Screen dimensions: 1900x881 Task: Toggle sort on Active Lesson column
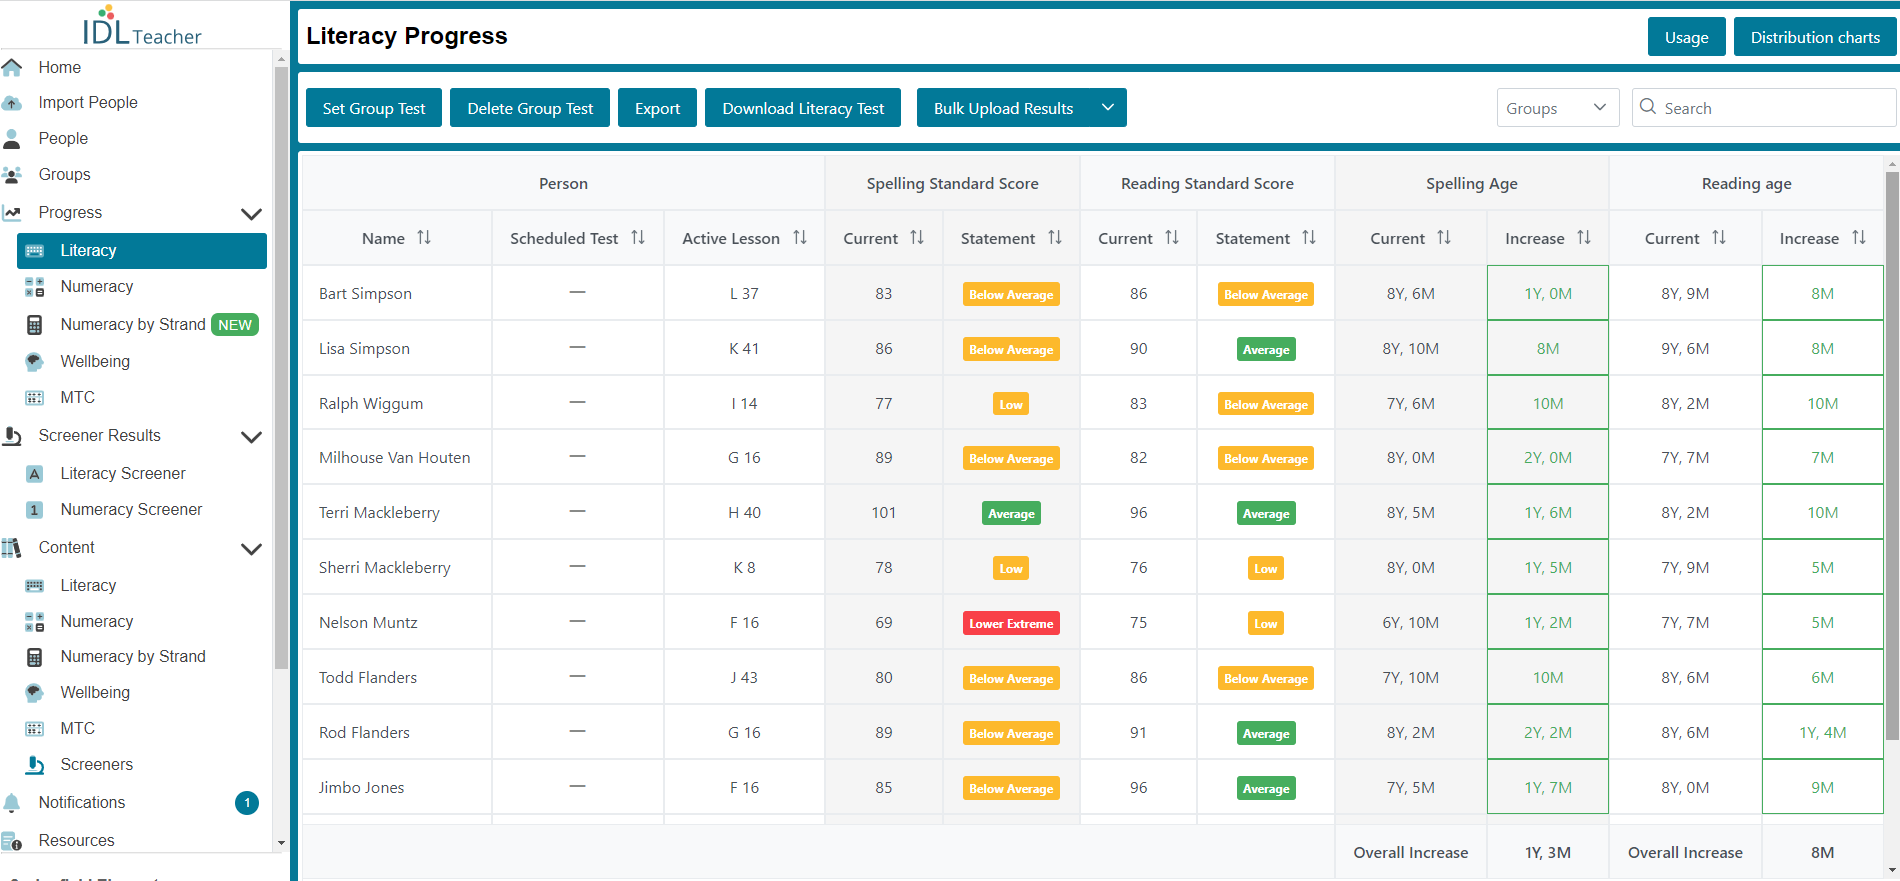[800, 238]
